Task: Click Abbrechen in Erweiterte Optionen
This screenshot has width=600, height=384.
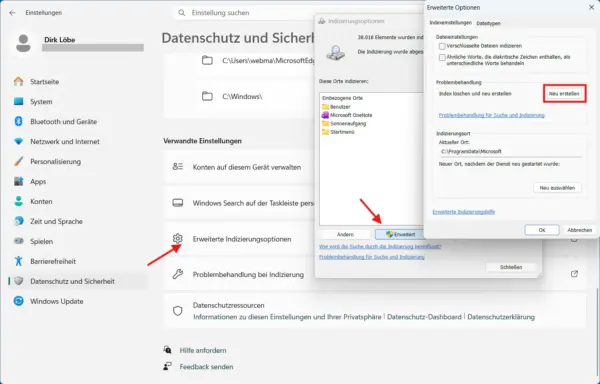Action: 580,230
